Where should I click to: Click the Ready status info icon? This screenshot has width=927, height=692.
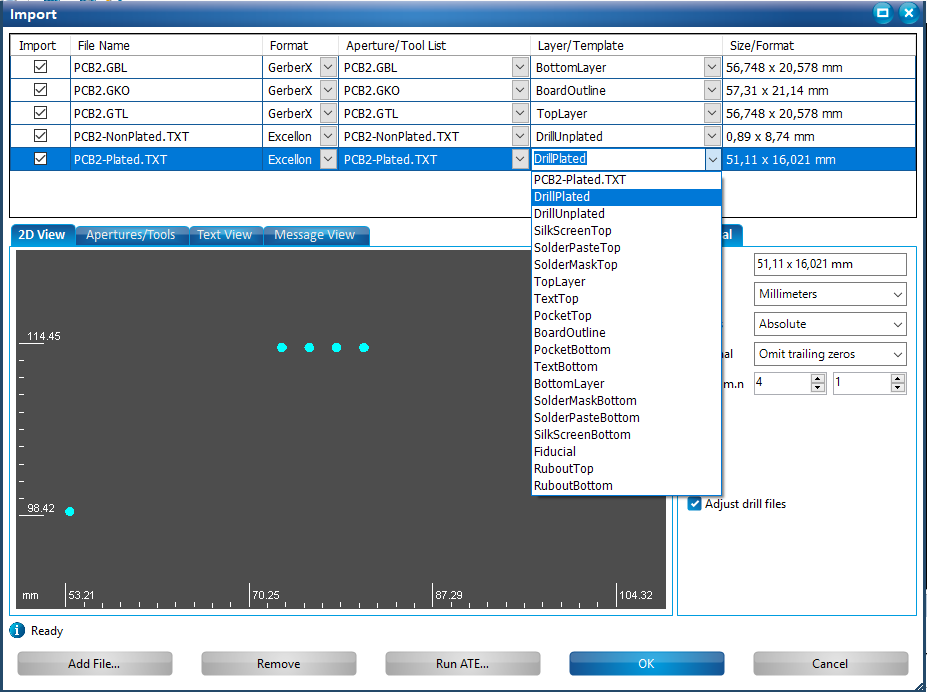[17, 631]
